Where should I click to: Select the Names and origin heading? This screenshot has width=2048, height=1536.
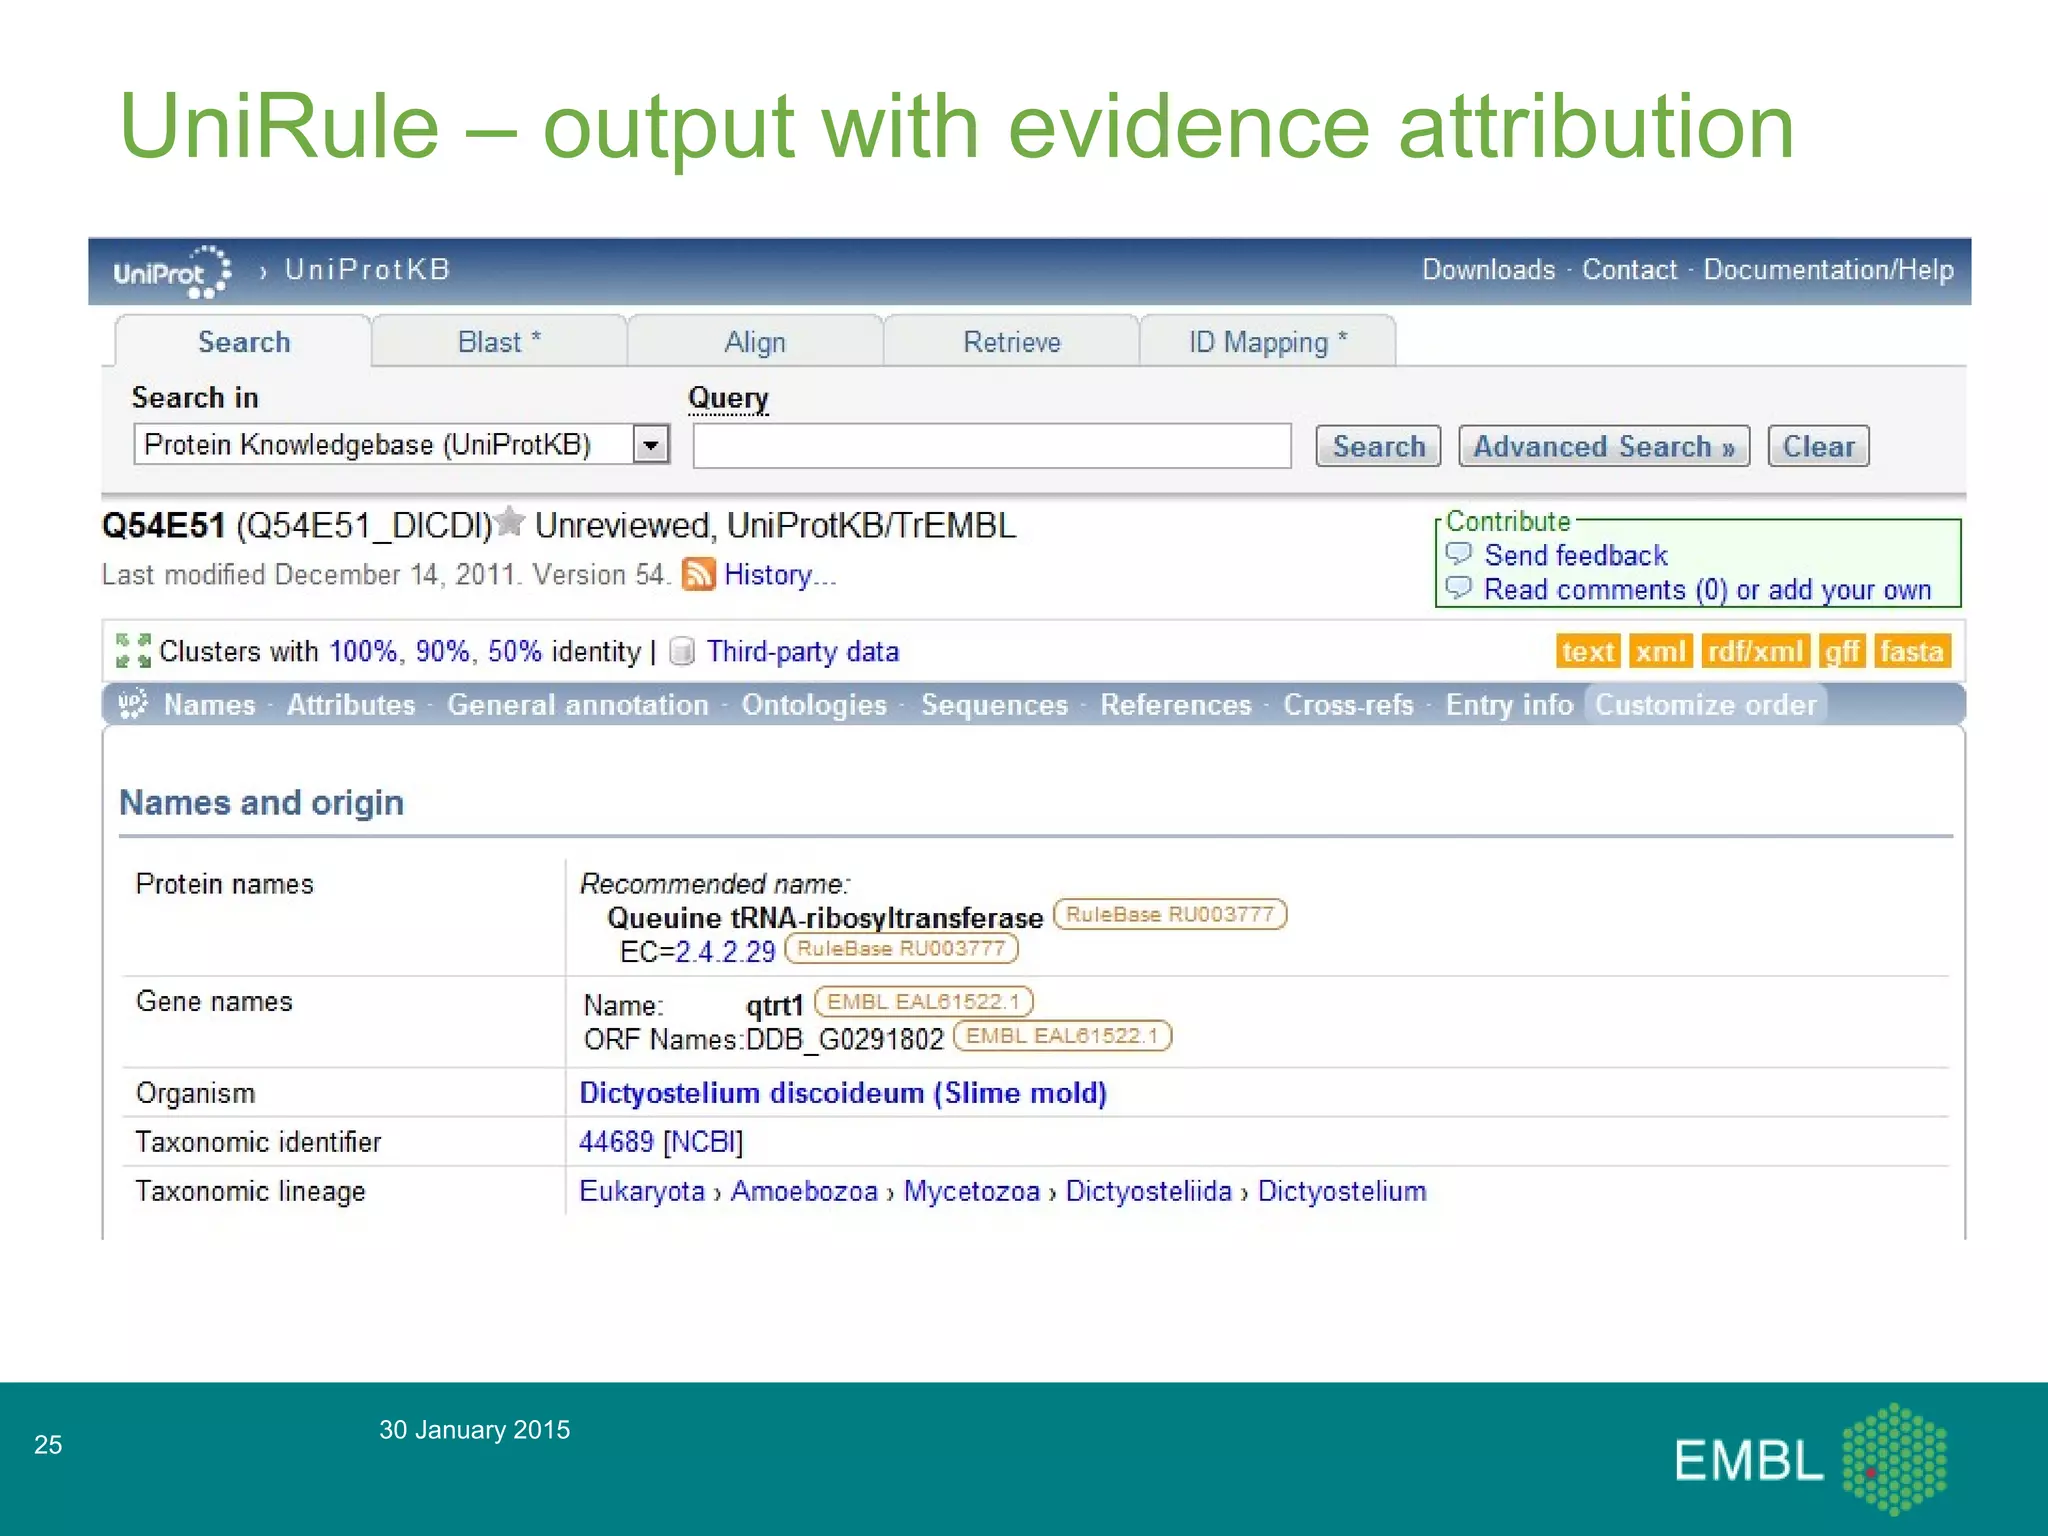coord(262,802)
